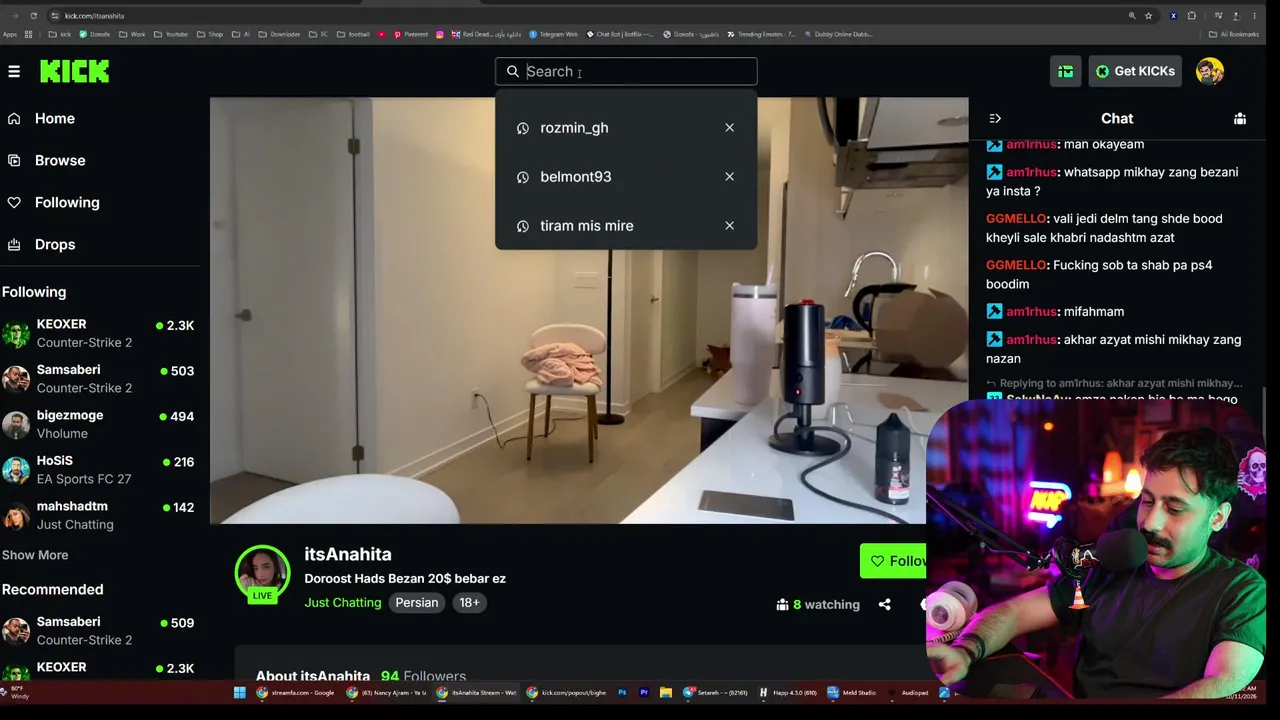Collapse the chat panel arrow icon
This screenshot has width=1280, height=720.
tap(994, 118)
